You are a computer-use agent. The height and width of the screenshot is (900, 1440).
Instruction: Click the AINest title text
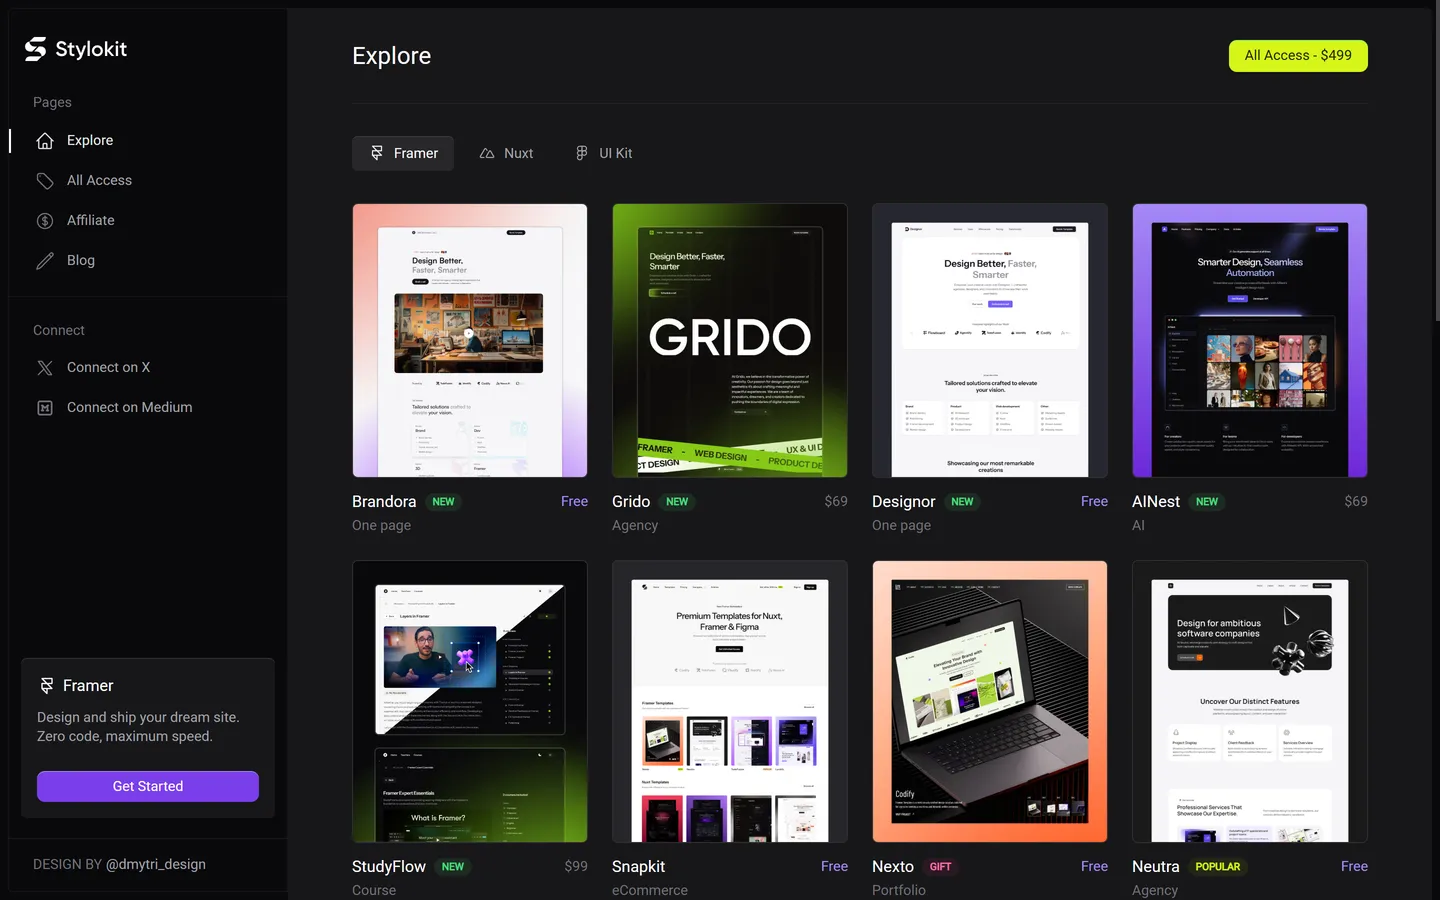(1156, 502)
